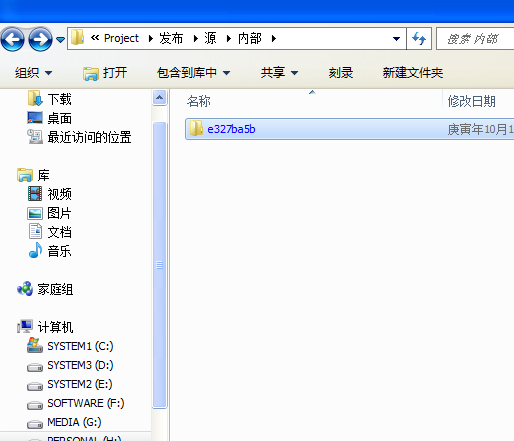Click the Project breadcrumb segment

pos(121,38)
